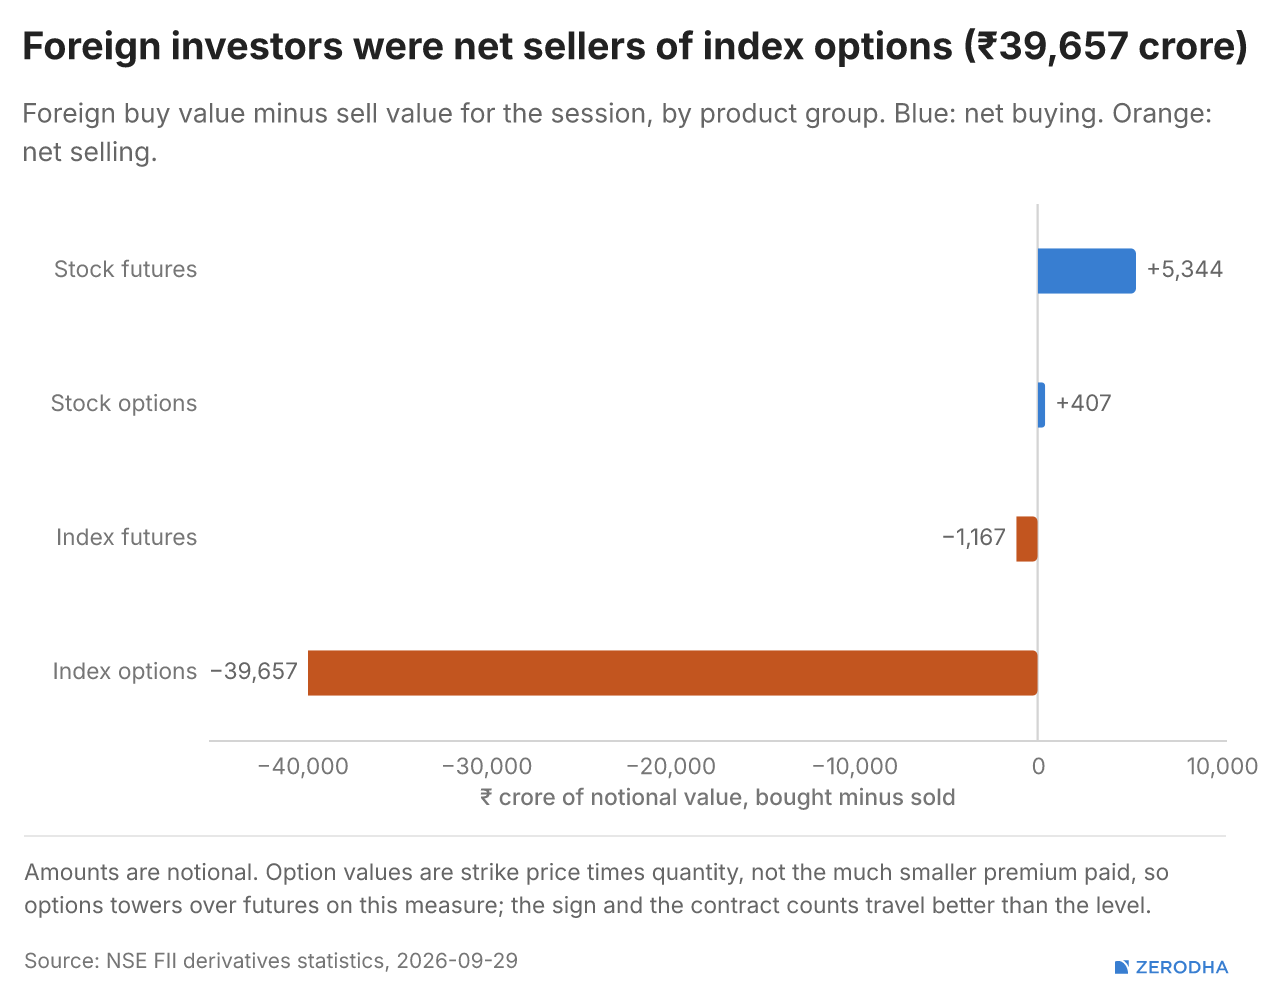1280x1000 pixels.
Task: Click the small blue Stock options bar
Action: pos(1041,405)
